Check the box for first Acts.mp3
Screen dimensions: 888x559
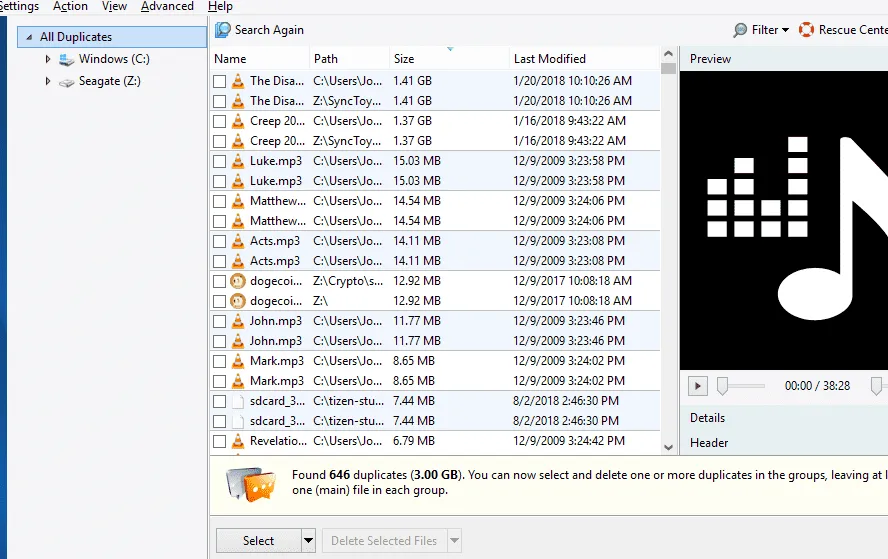click(220, 241)
